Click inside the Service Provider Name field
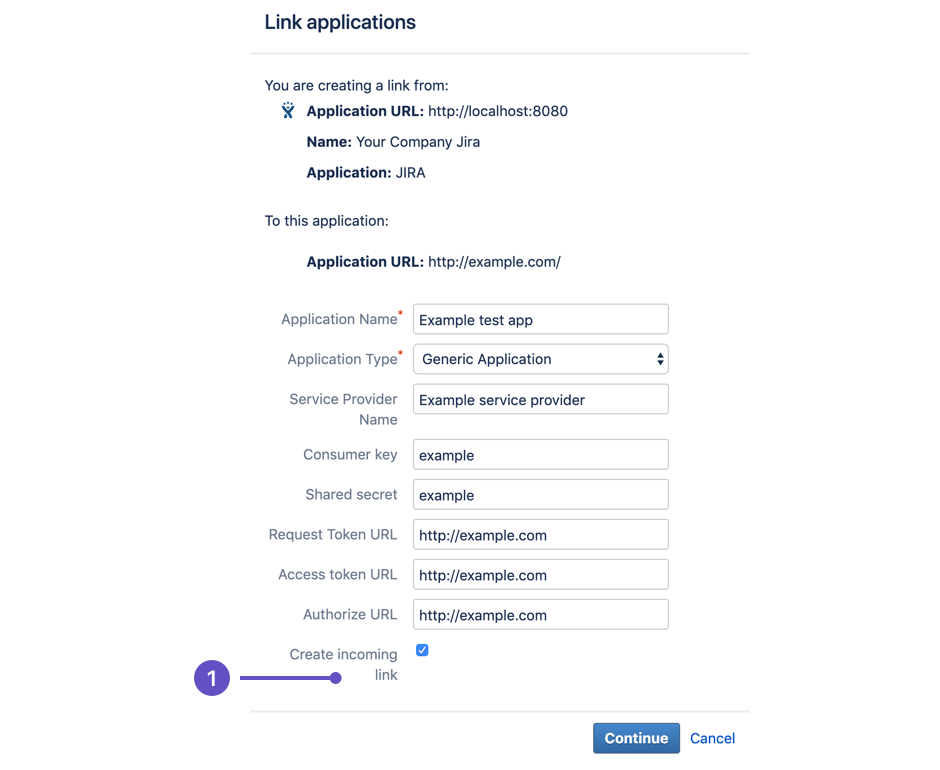 [540, 399]
